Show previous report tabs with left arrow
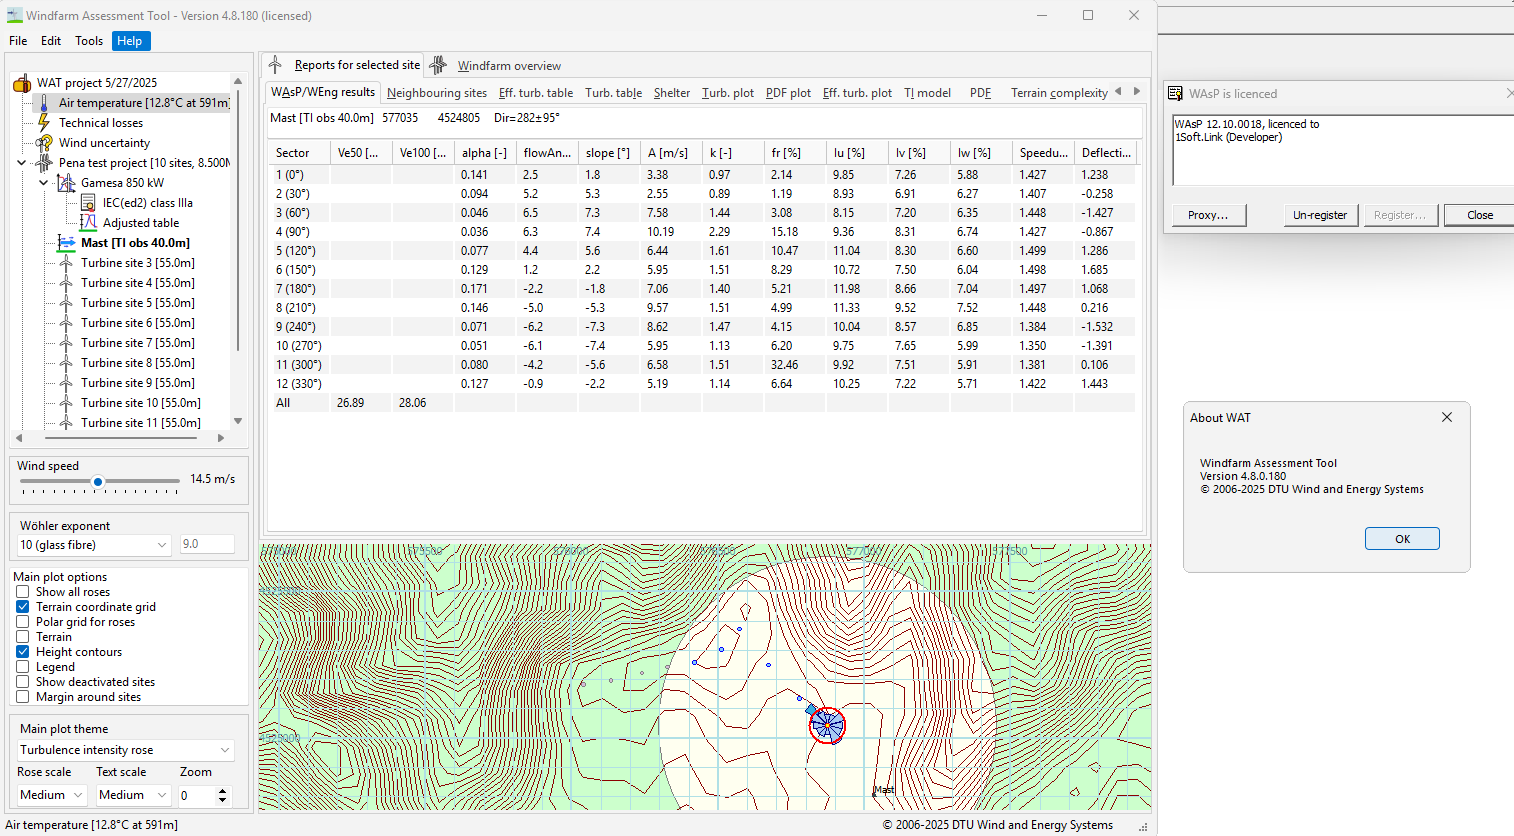This screenshot has height=836, width=1514. (1118, 91)
